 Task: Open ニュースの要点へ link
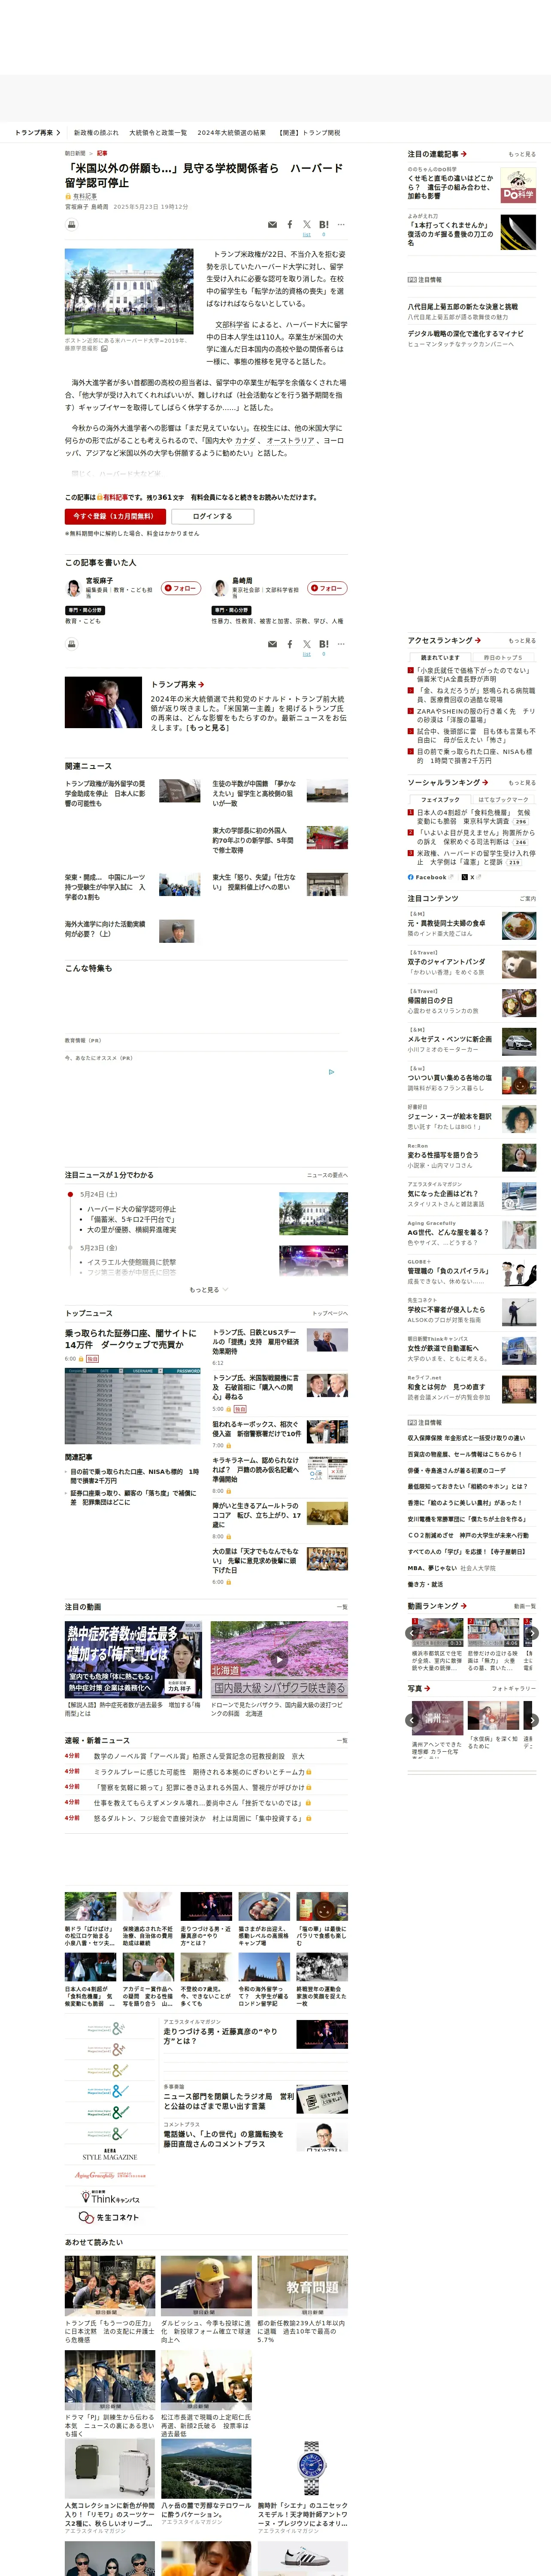coord(327,1175)
